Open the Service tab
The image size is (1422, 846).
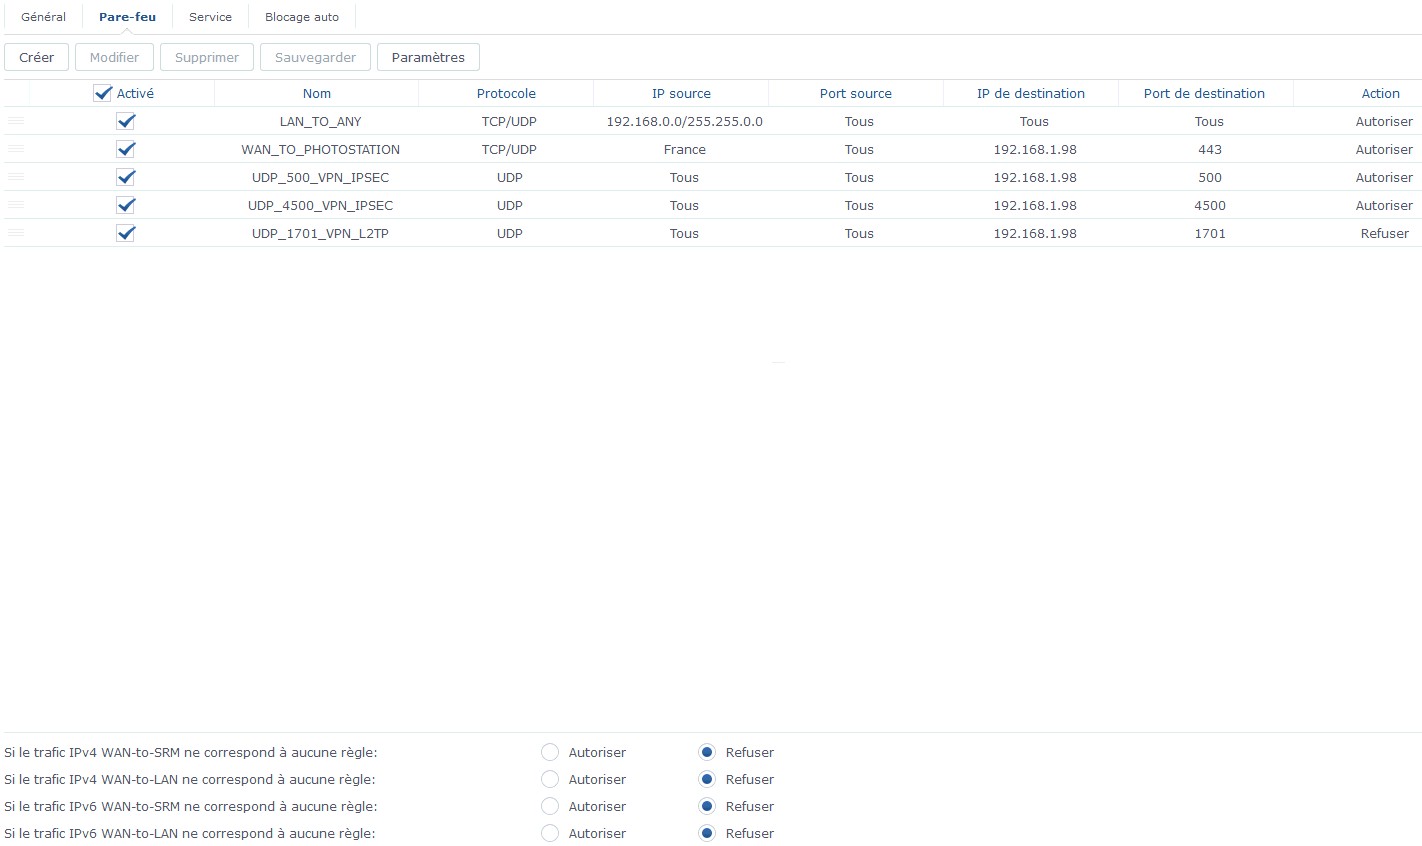pyautogui.click(x=210, y=17)
